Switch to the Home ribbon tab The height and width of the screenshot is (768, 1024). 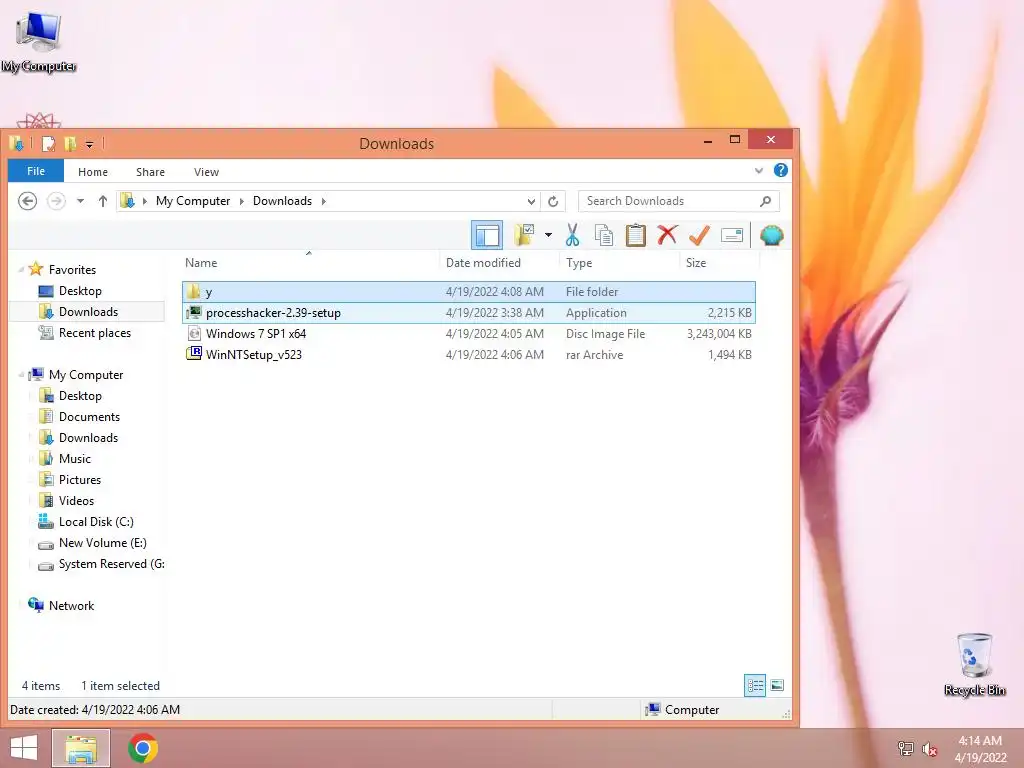click(93, 172)
